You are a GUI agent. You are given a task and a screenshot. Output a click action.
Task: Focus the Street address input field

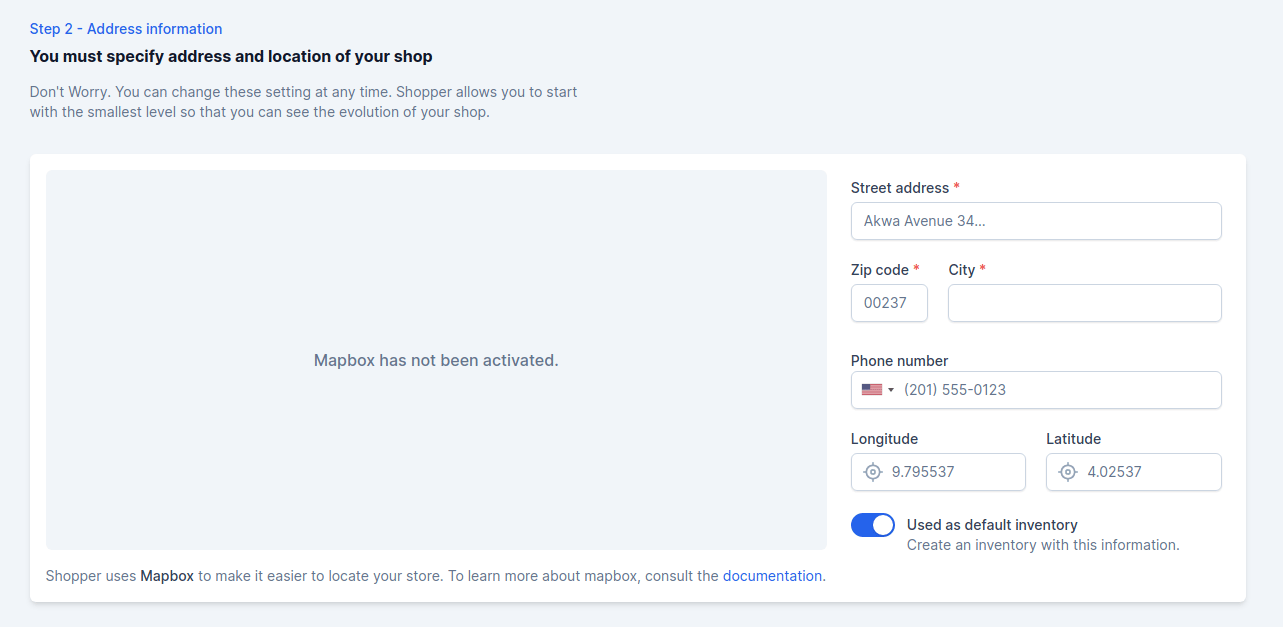pyautogui.click(x=1036, y=221)
